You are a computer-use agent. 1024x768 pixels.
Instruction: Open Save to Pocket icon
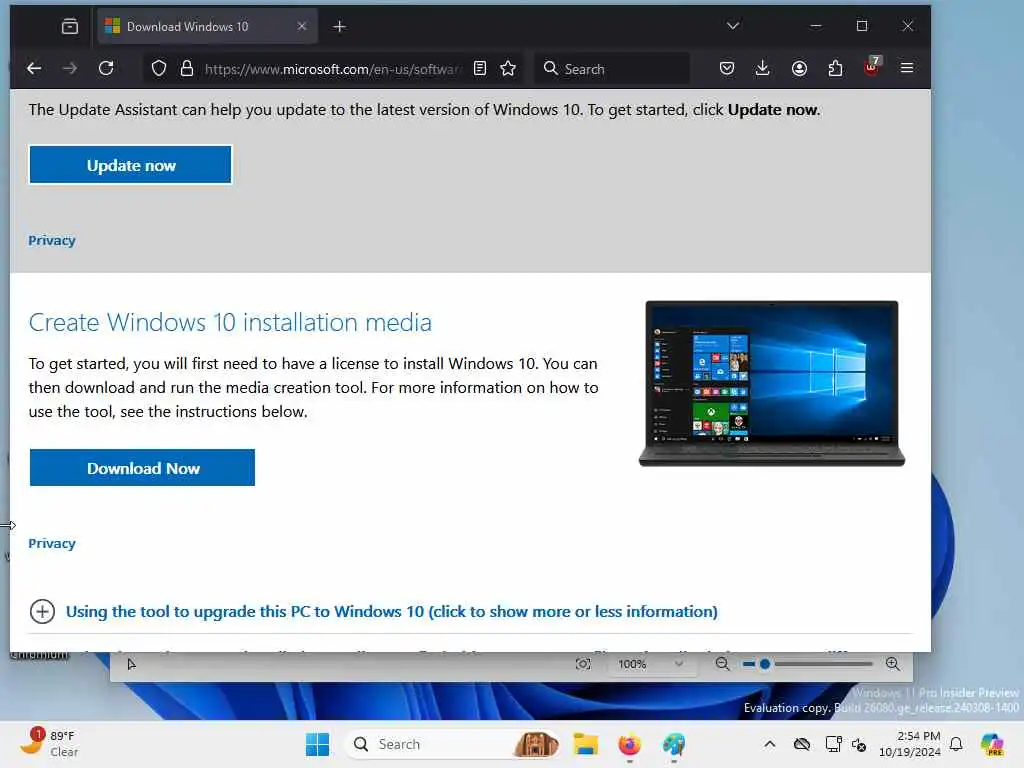click(727, 68)
